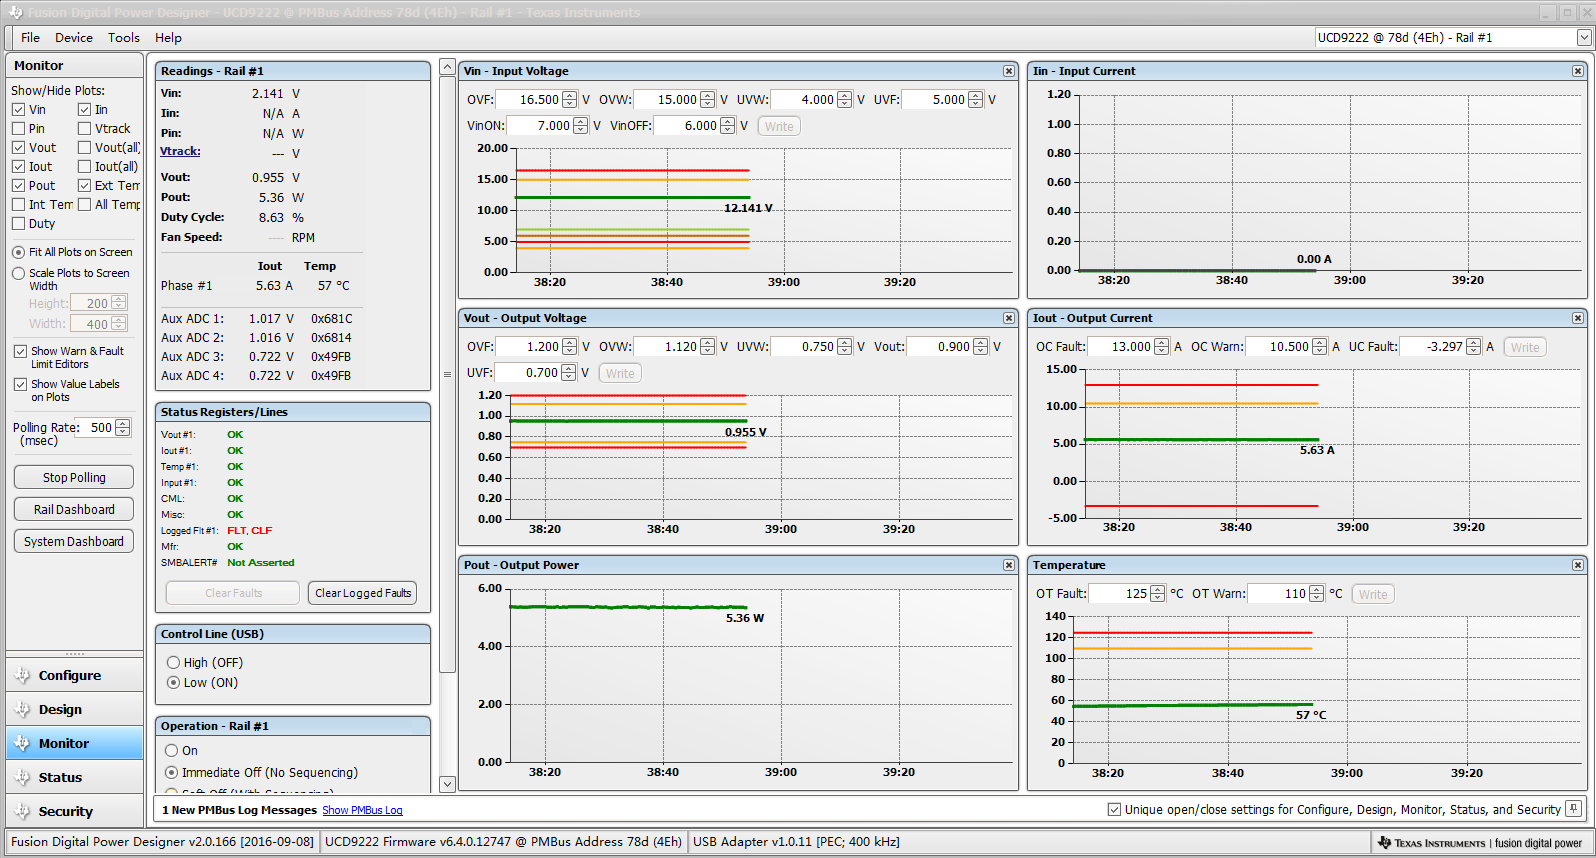Click Clear Logged Faults button
This screenshot has height=858, width=1596.
pyautogui.click(x=363, y=593)
